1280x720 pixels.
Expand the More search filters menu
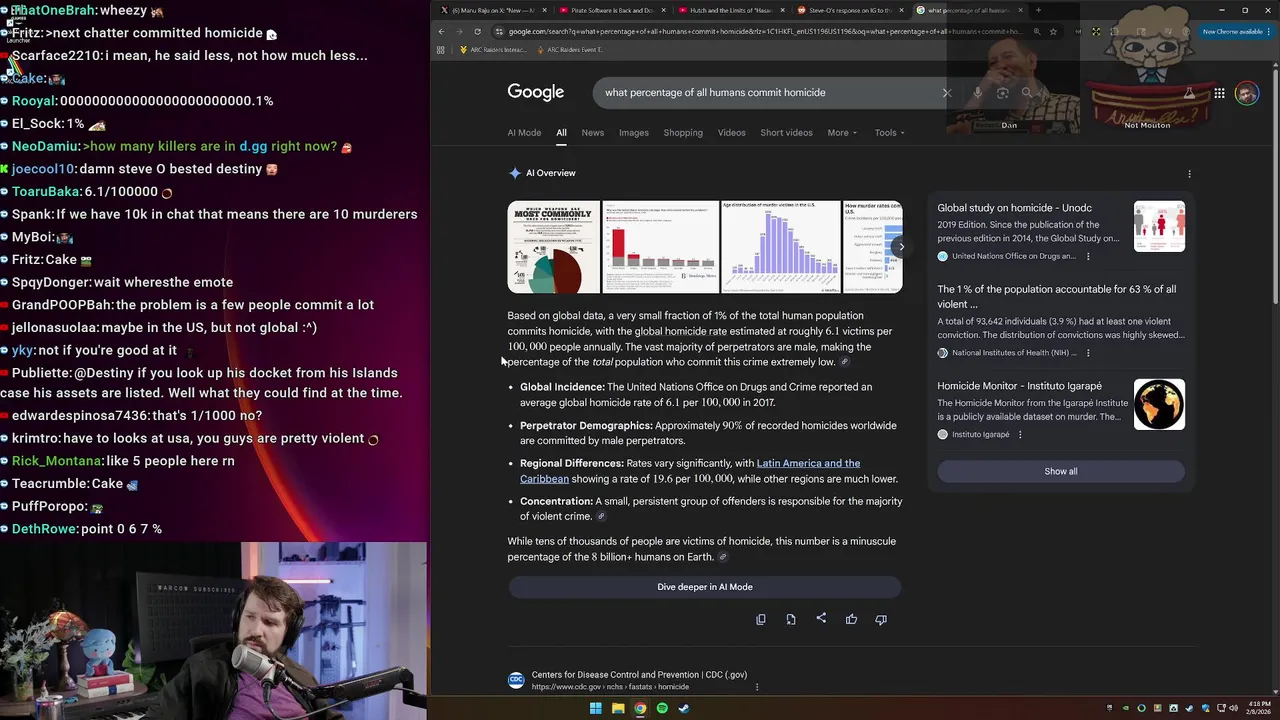(x=842, y=133)
